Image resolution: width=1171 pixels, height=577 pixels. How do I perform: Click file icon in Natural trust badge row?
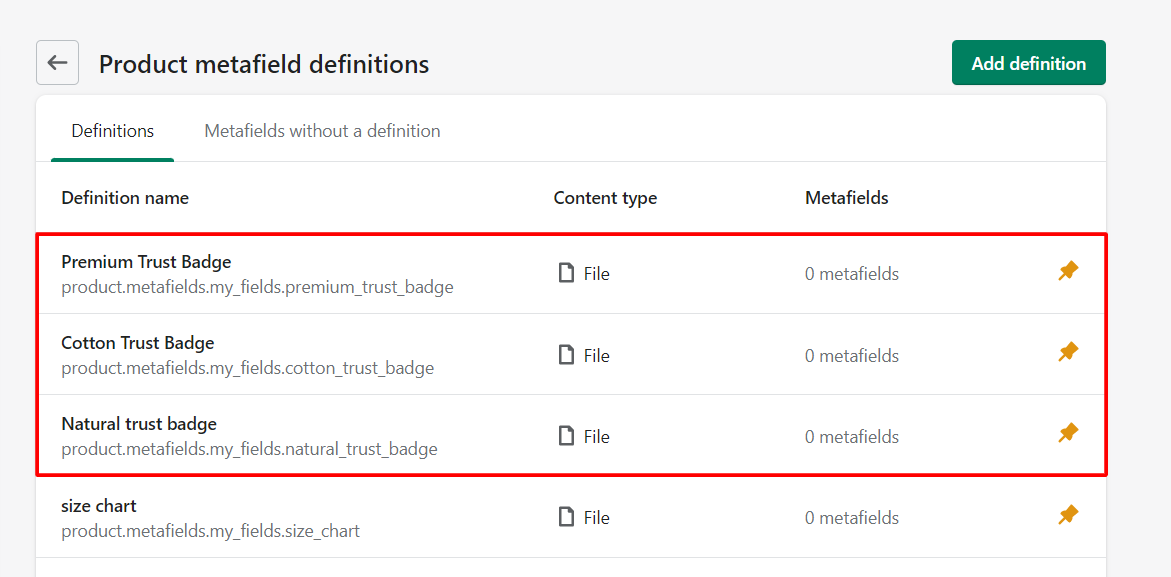[x=567, y=436]
